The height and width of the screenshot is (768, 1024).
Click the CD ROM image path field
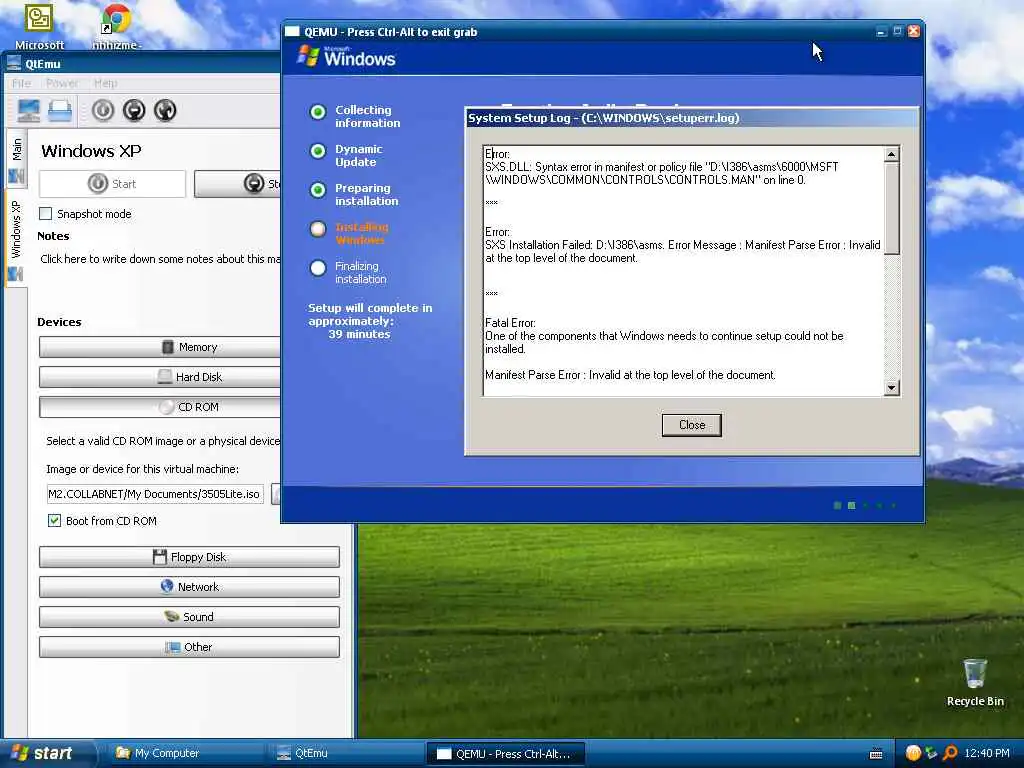155,494
